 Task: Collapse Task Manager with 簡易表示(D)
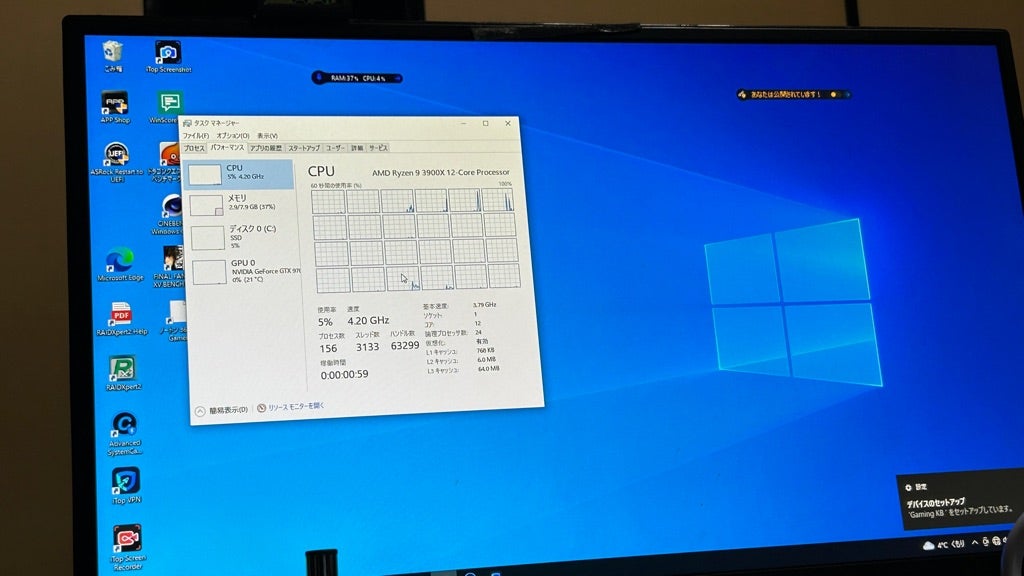pyautogui.click(x=230, y=406)
